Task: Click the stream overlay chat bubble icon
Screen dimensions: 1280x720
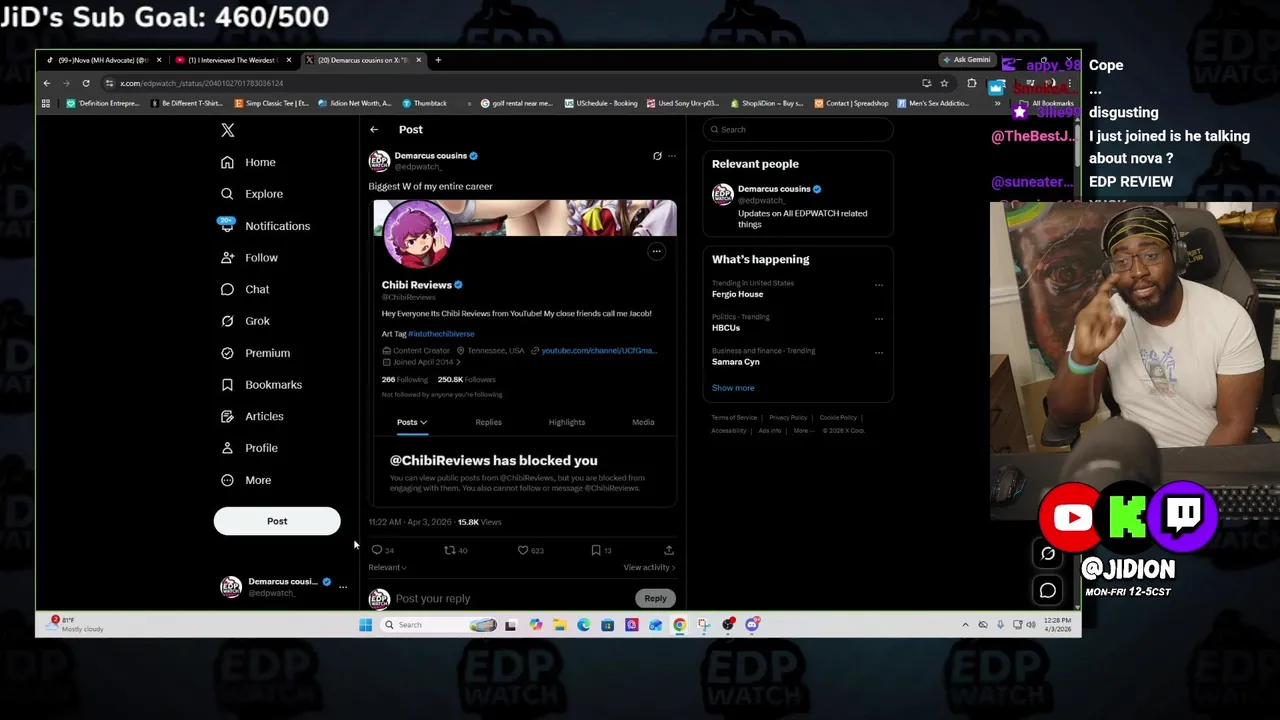Action: click(1048, 591)
